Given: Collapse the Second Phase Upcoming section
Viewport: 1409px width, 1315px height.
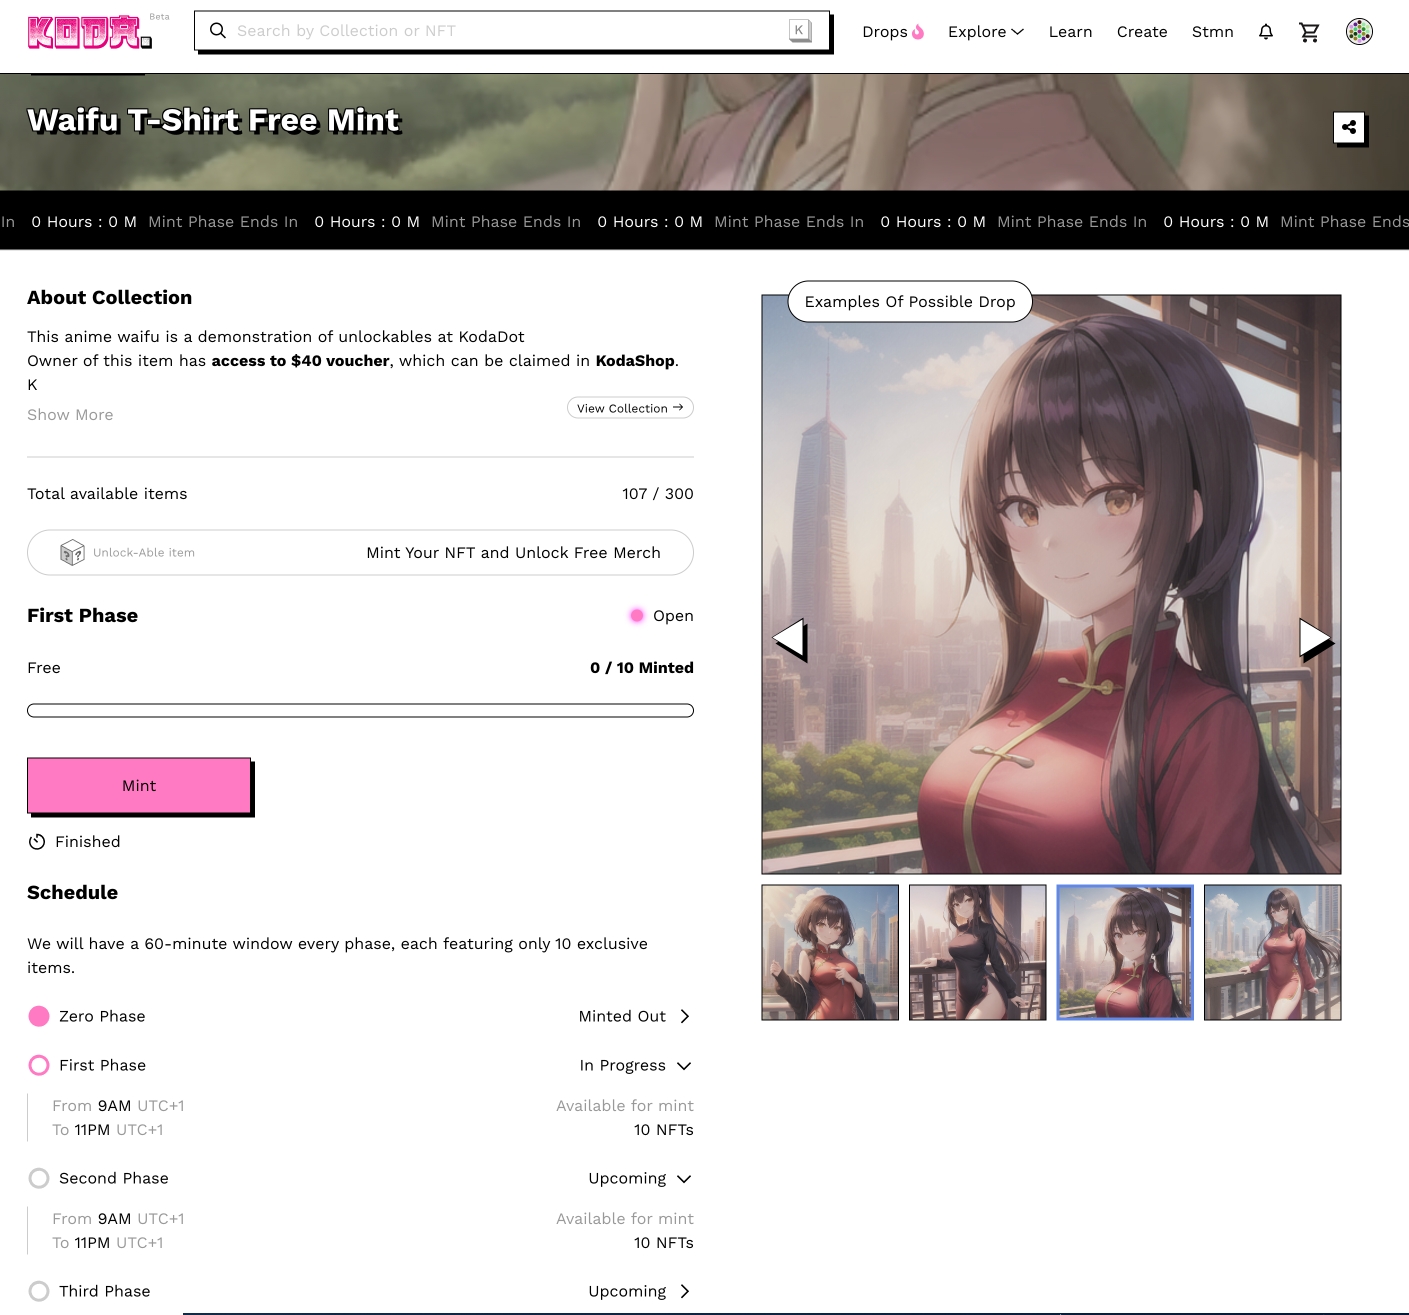Looking at the screenshot, I should click(x=684, y=1179).
